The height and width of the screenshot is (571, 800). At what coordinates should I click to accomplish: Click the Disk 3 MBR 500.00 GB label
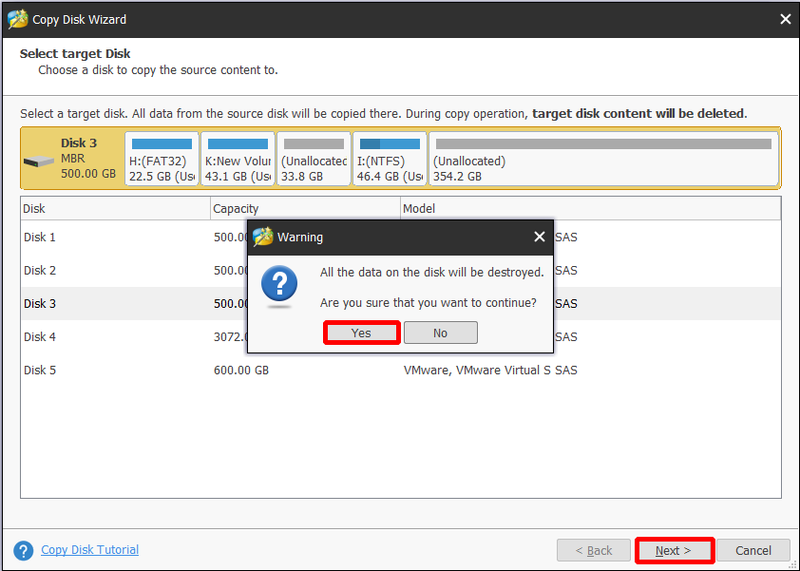[88, 158]
